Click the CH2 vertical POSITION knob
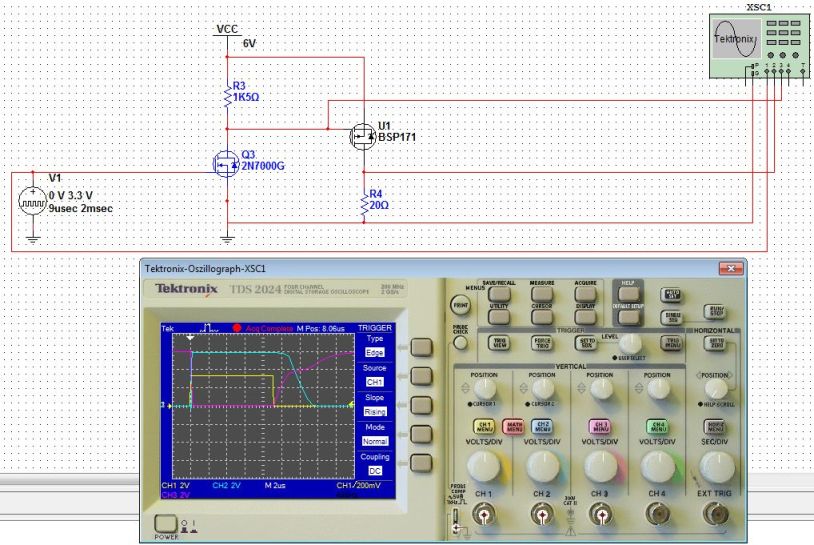814x545 pixels. point(542,389)
